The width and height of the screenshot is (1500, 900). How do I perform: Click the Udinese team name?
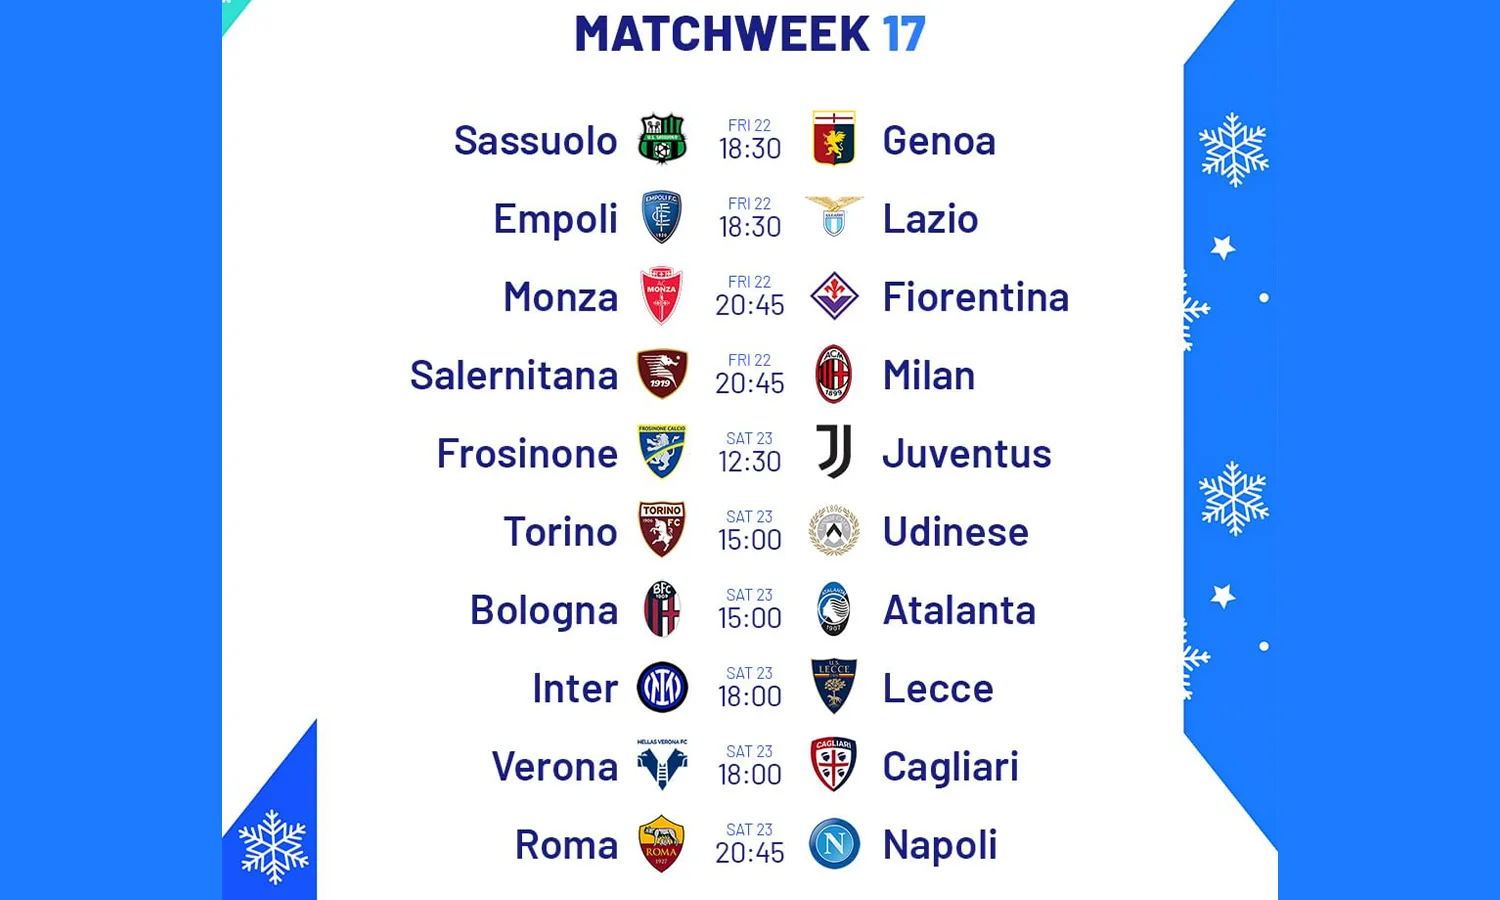click(x=955, y=531)
